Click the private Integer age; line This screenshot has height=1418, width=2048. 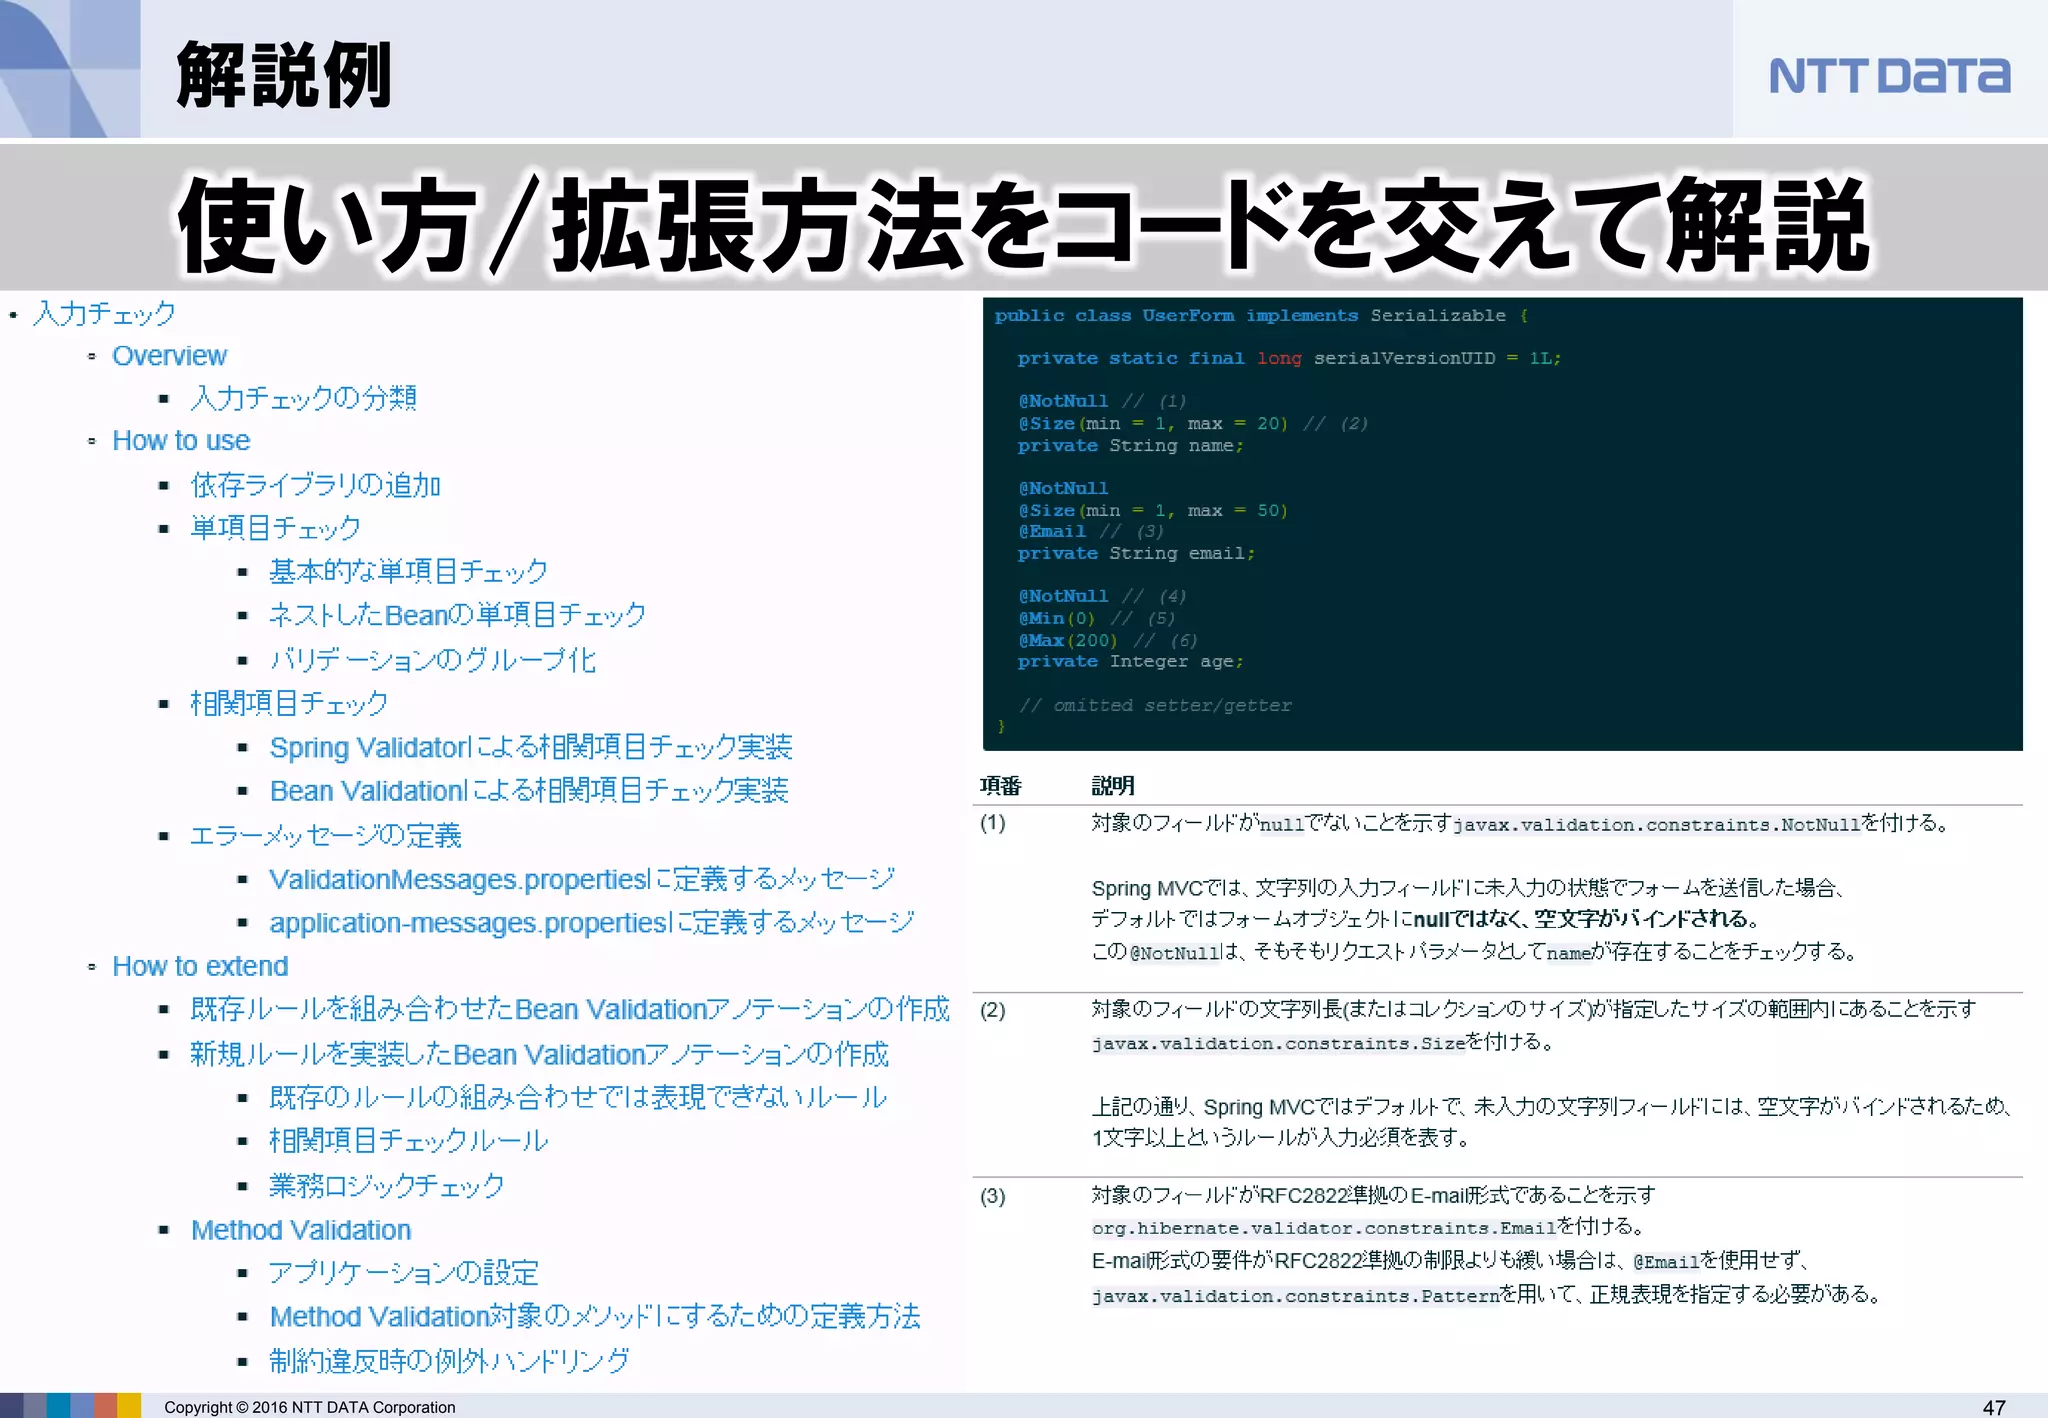click(1130, 662)
